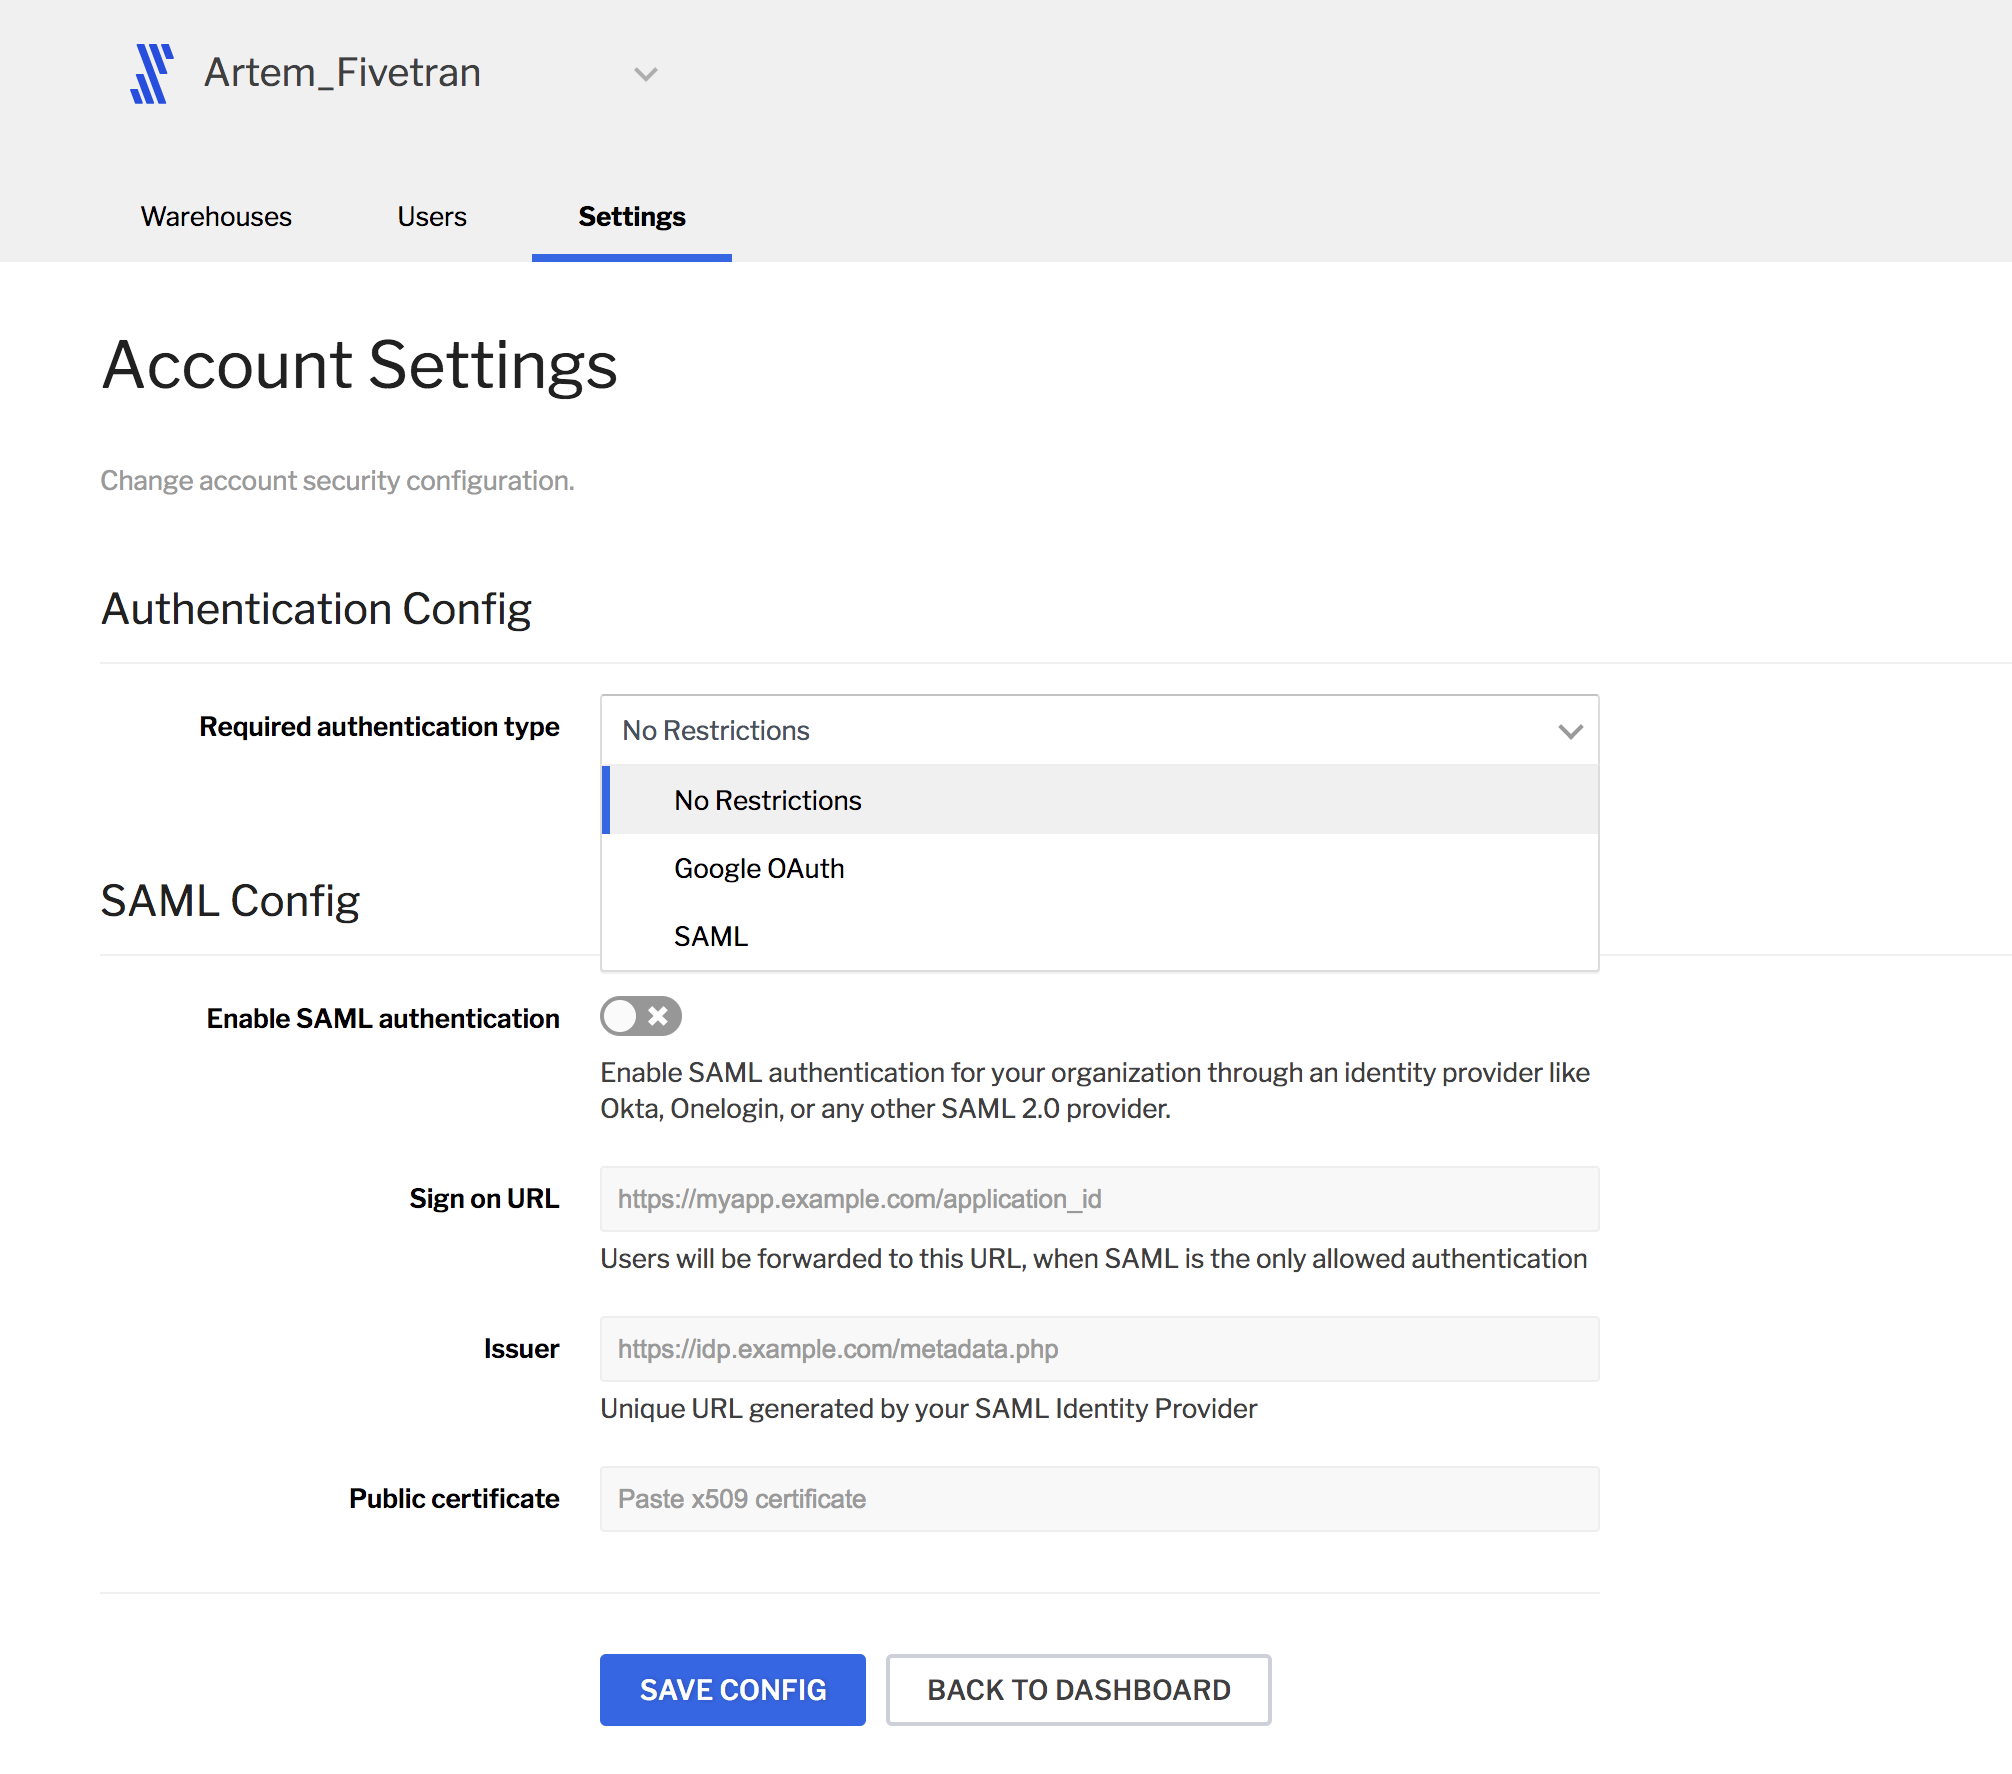The width and height of the screenshot is (2012, 1774).
Task: Click the Public certificate field
Action: tap(1099, 1499)
